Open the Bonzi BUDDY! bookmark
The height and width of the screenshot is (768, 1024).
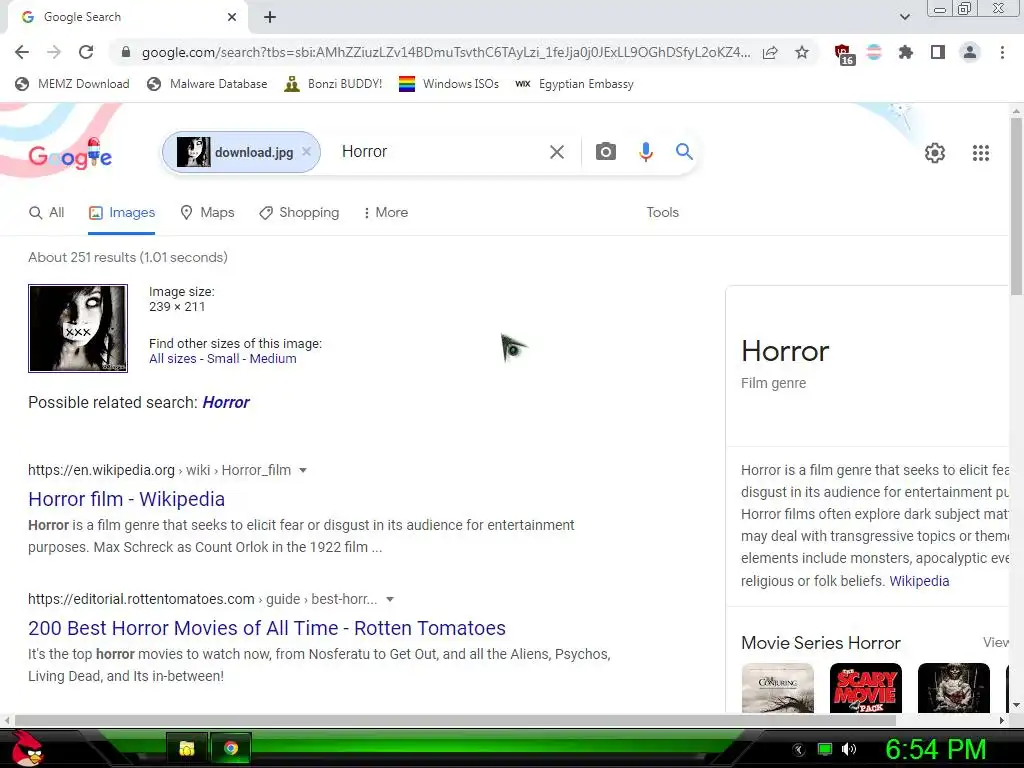pos(333,84)
